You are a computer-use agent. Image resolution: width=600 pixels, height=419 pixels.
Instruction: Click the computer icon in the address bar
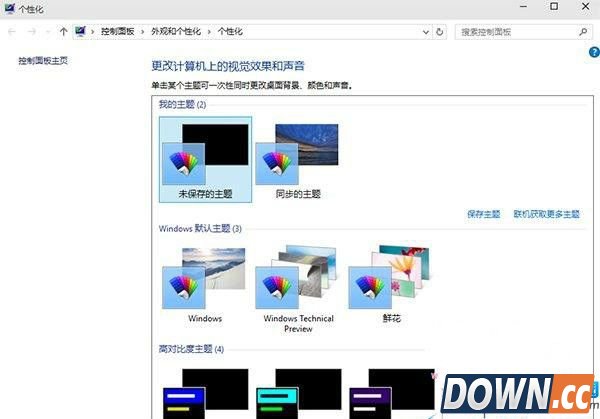click(x=80, y=31)
